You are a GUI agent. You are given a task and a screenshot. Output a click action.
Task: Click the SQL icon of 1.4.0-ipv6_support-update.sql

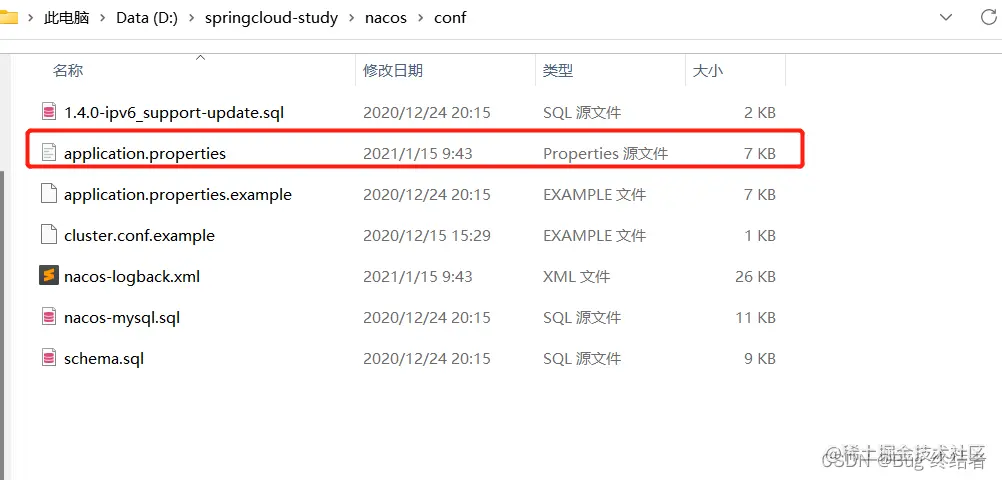(x=49, y=112)
